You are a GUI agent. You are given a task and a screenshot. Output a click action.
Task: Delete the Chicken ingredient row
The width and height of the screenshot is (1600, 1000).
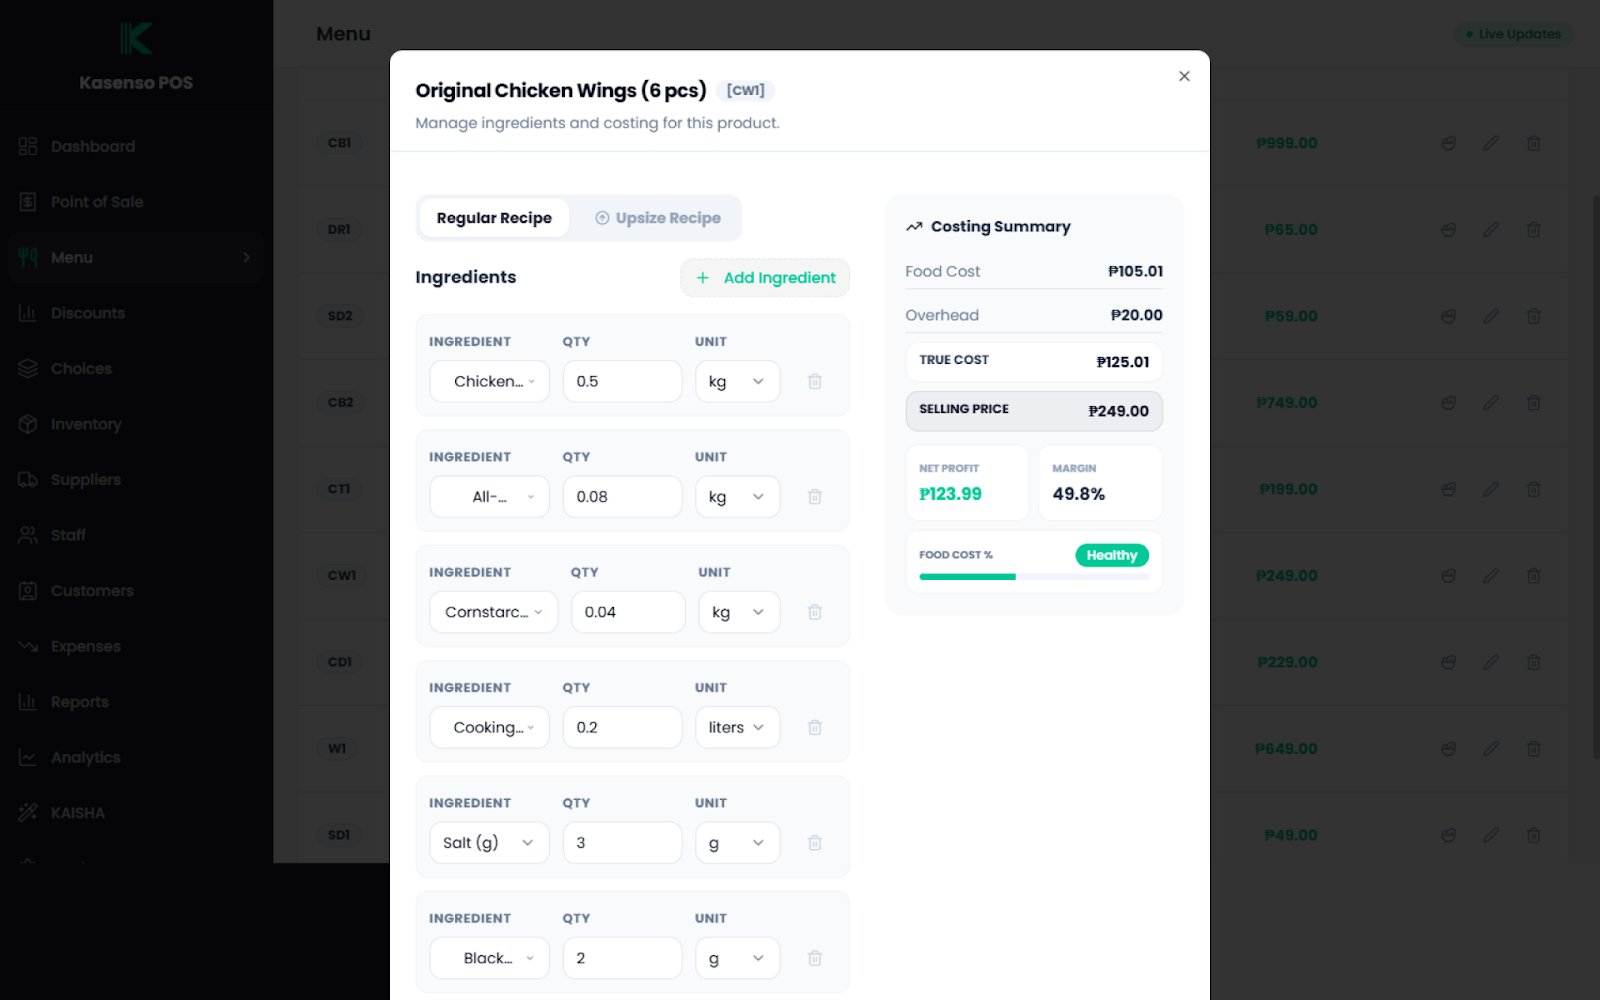click(815, 381)
